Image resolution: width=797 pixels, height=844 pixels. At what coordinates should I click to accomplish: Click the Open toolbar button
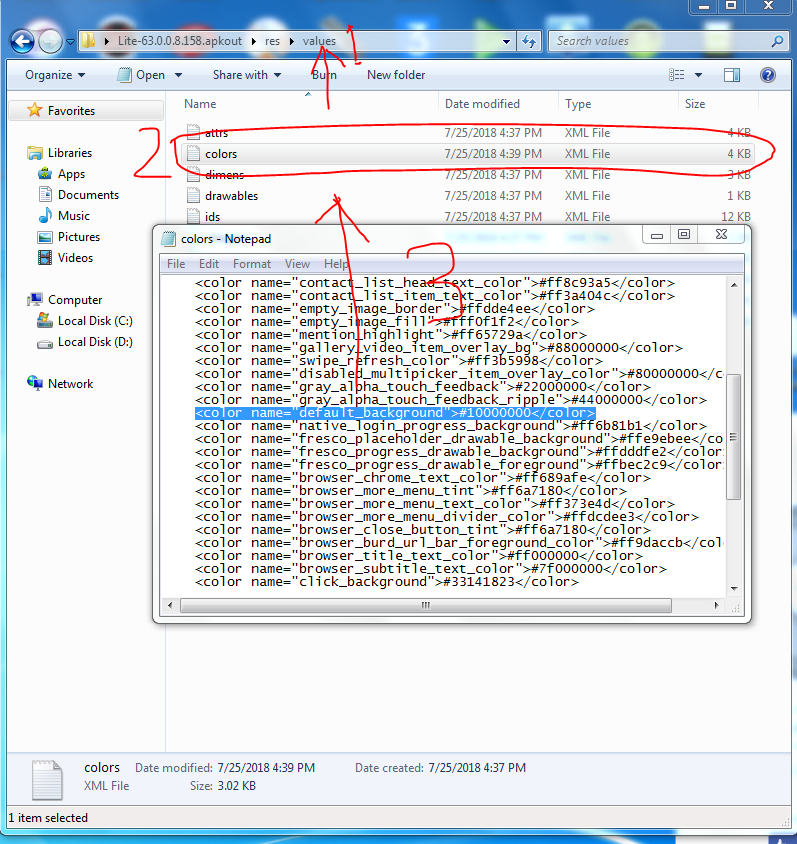pyautogui.click(x=141, y=75)
